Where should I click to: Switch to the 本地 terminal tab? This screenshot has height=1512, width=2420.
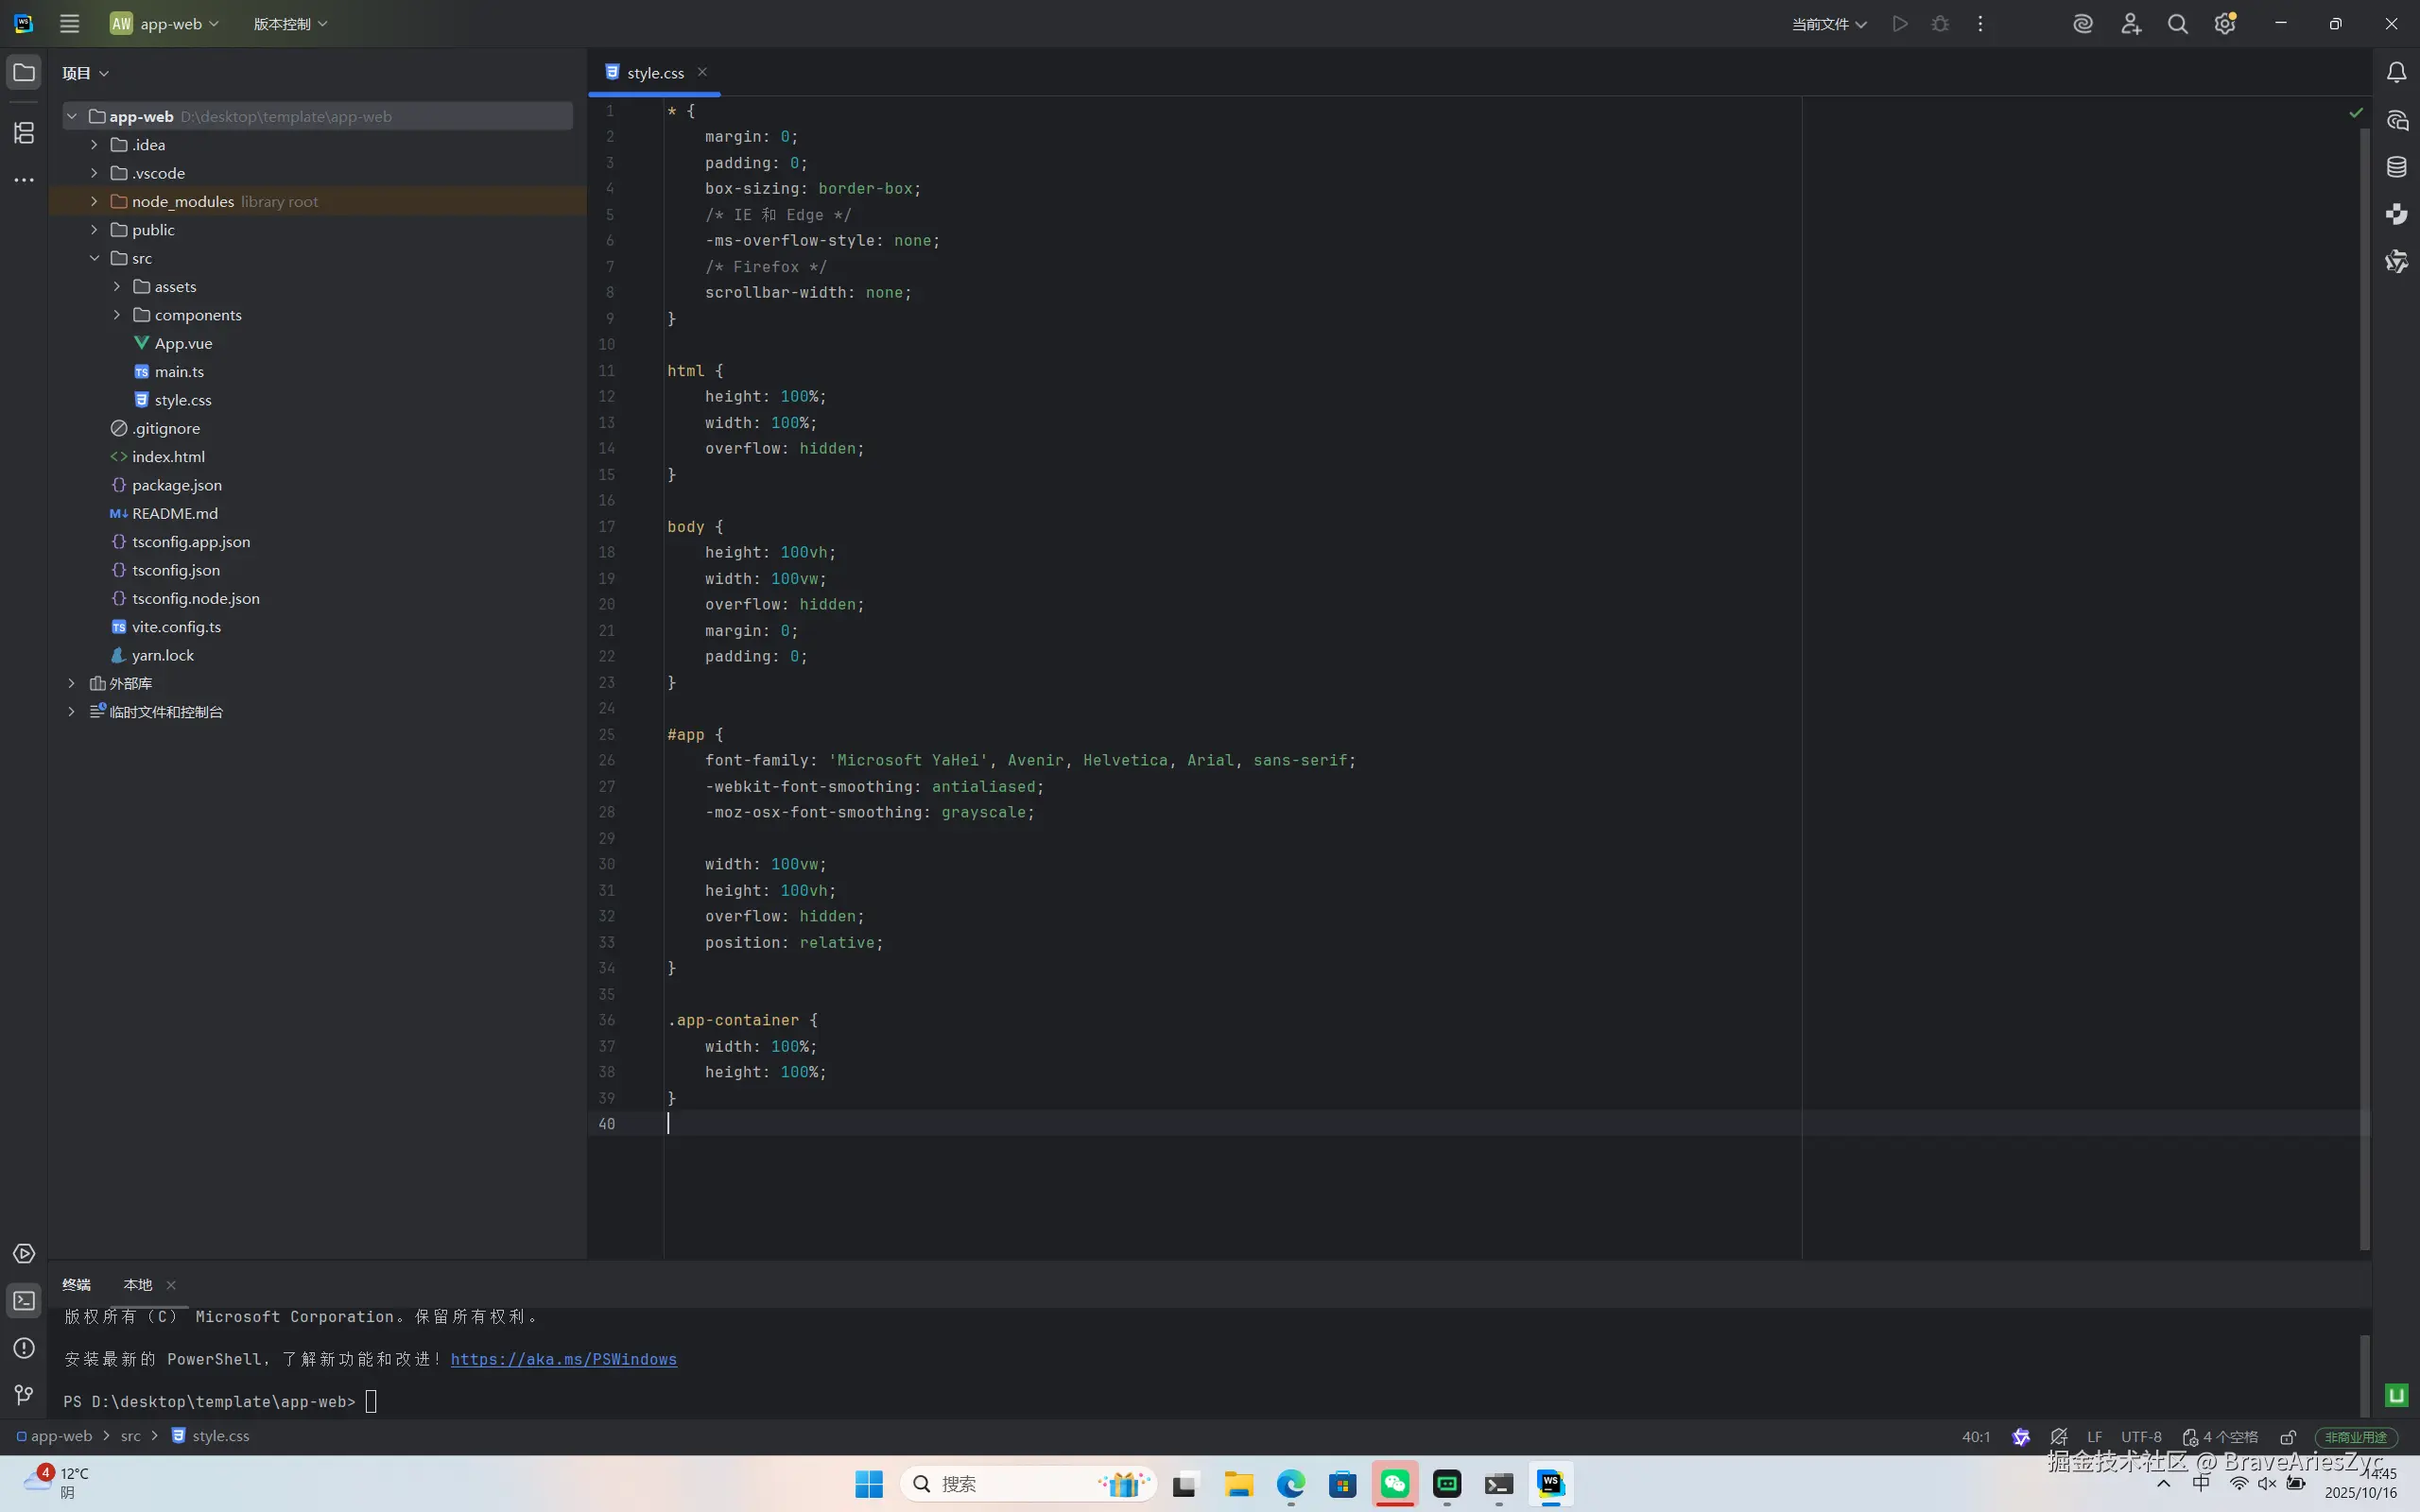[x=138, y=1285]
